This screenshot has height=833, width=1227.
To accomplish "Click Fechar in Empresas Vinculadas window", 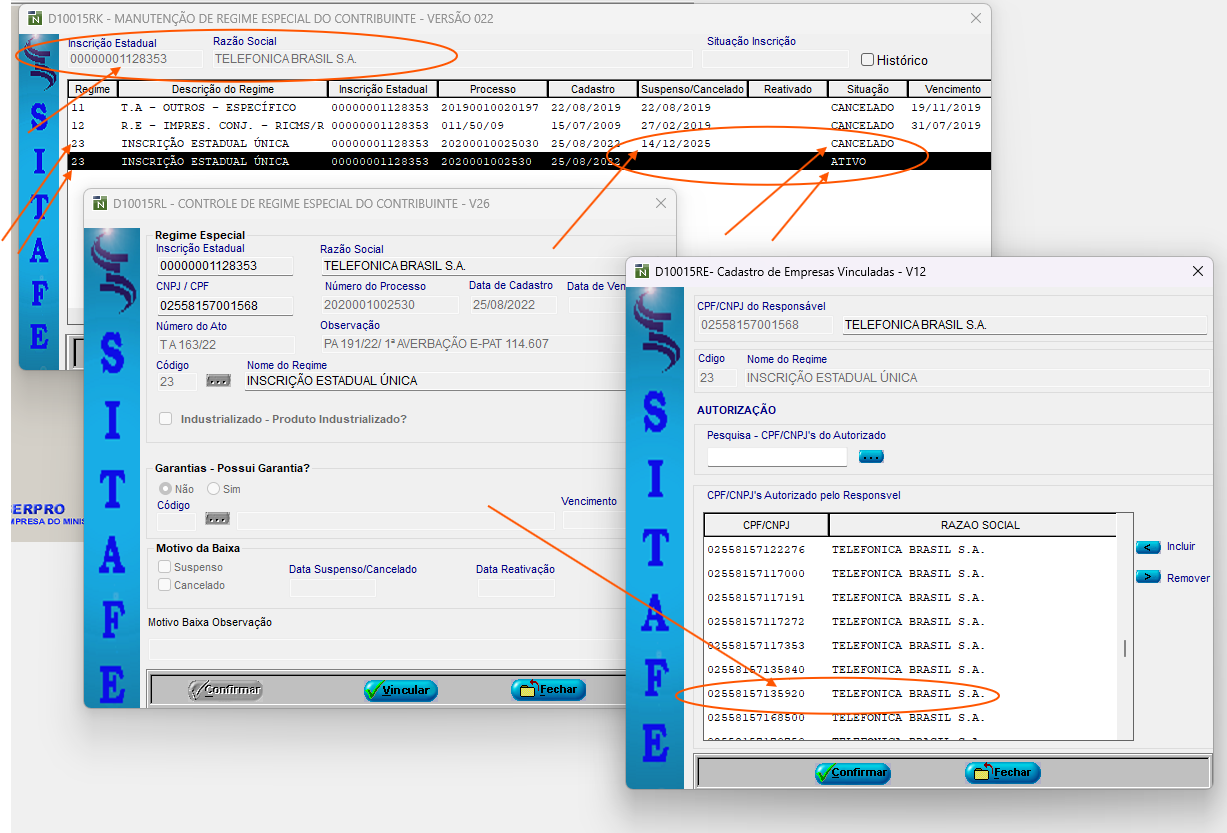I will pyautogui.click(x=1002, y=773).
